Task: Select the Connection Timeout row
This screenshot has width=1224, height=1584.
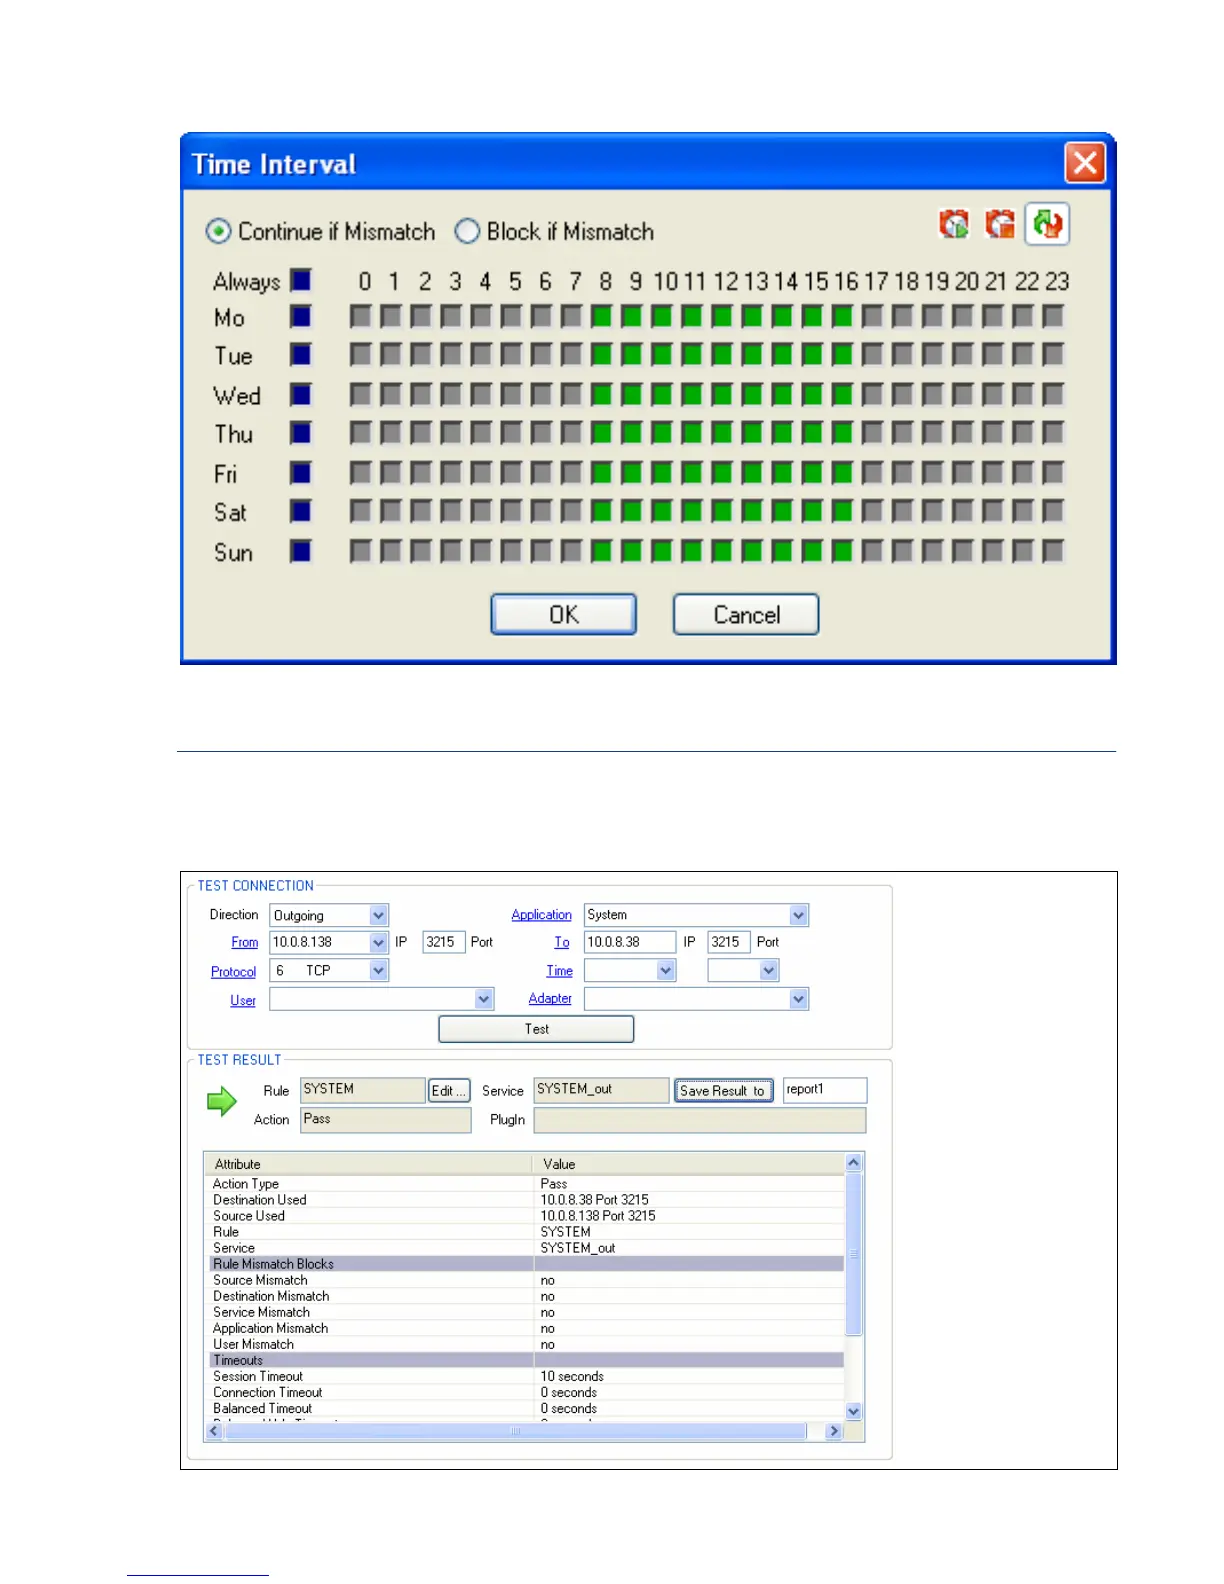Action: pyautogui.click(x=527, y=1392)
